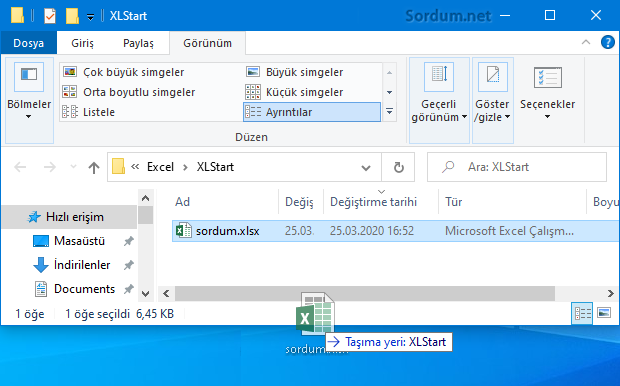Image resolution: width=620 pixels, height=386 pixels.
Task: Switch to Listele layout
Action: pos(89,112)
